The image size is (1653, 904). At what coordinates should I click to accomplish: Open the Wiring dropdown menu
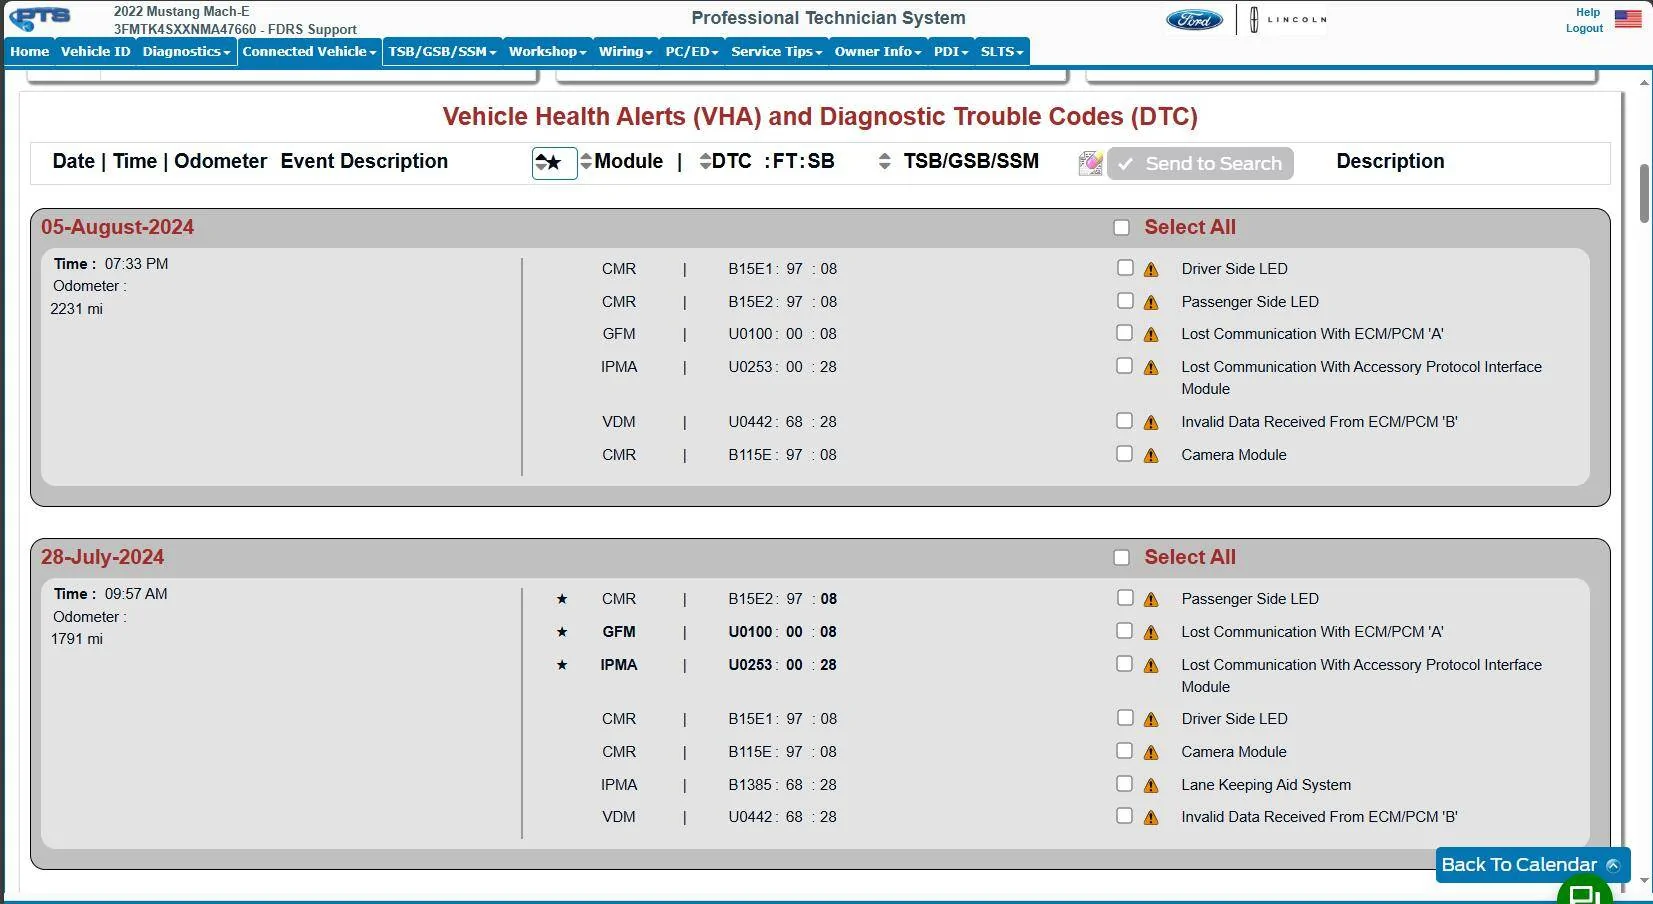click(x=625, y=52)
